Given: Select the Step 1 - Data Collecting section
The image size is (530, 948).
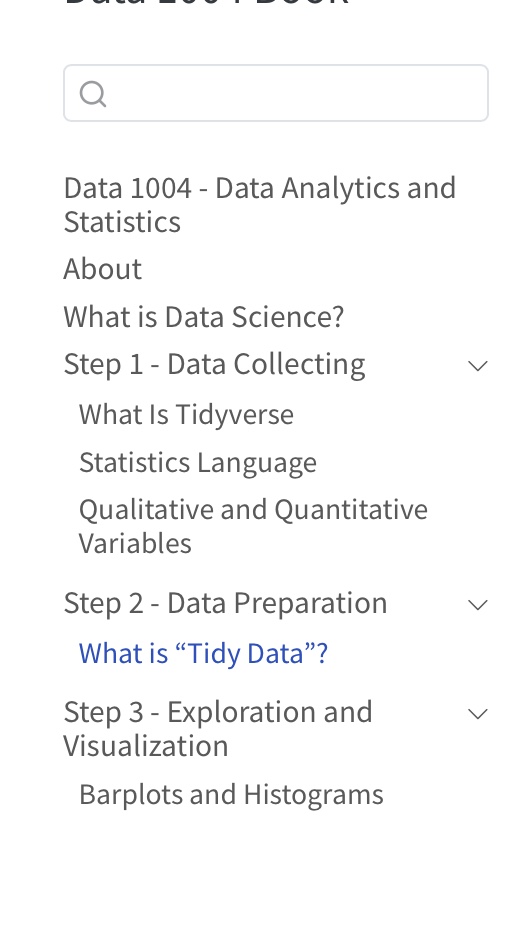Looking at the screenshot, I should (214, 364).
